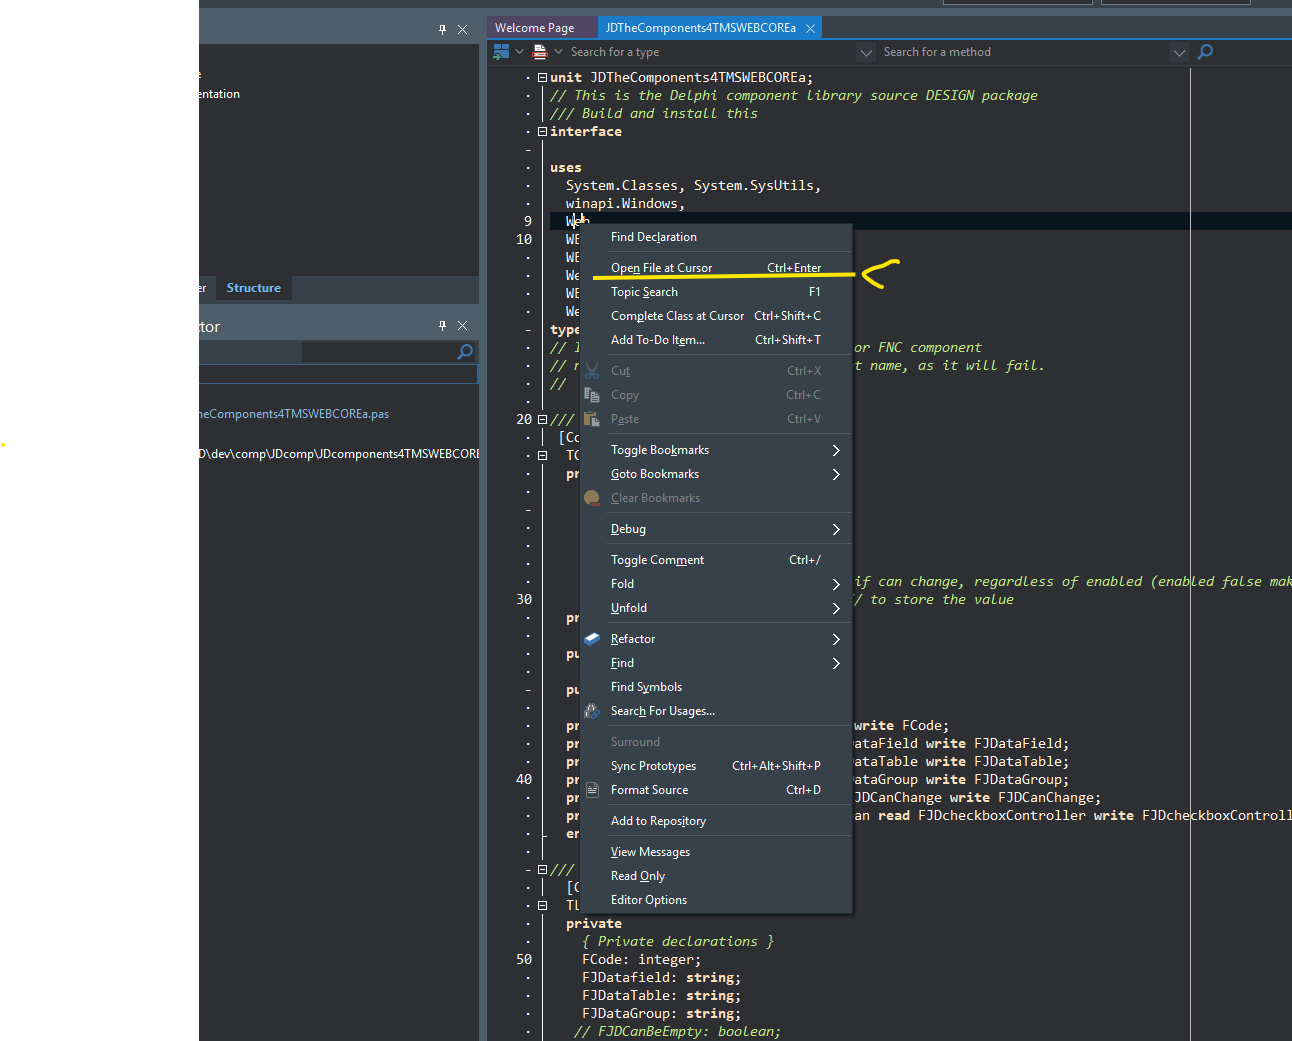The height and width of the screenshot is (1041, 1292).
Task: Select Find Declaration from the context menu
Action: [654, 237]
